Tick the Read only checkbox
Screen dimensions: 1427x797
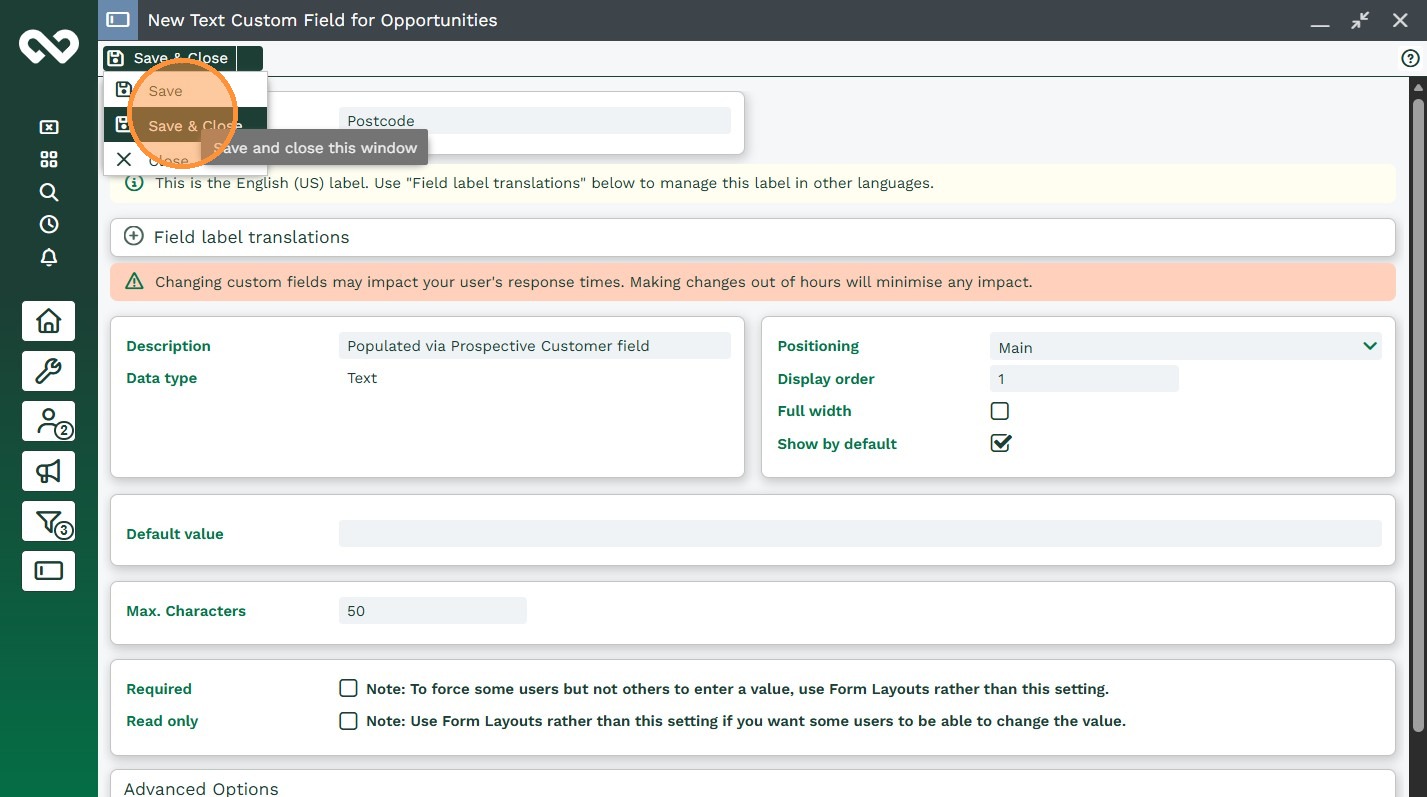[x=348, y=721]
